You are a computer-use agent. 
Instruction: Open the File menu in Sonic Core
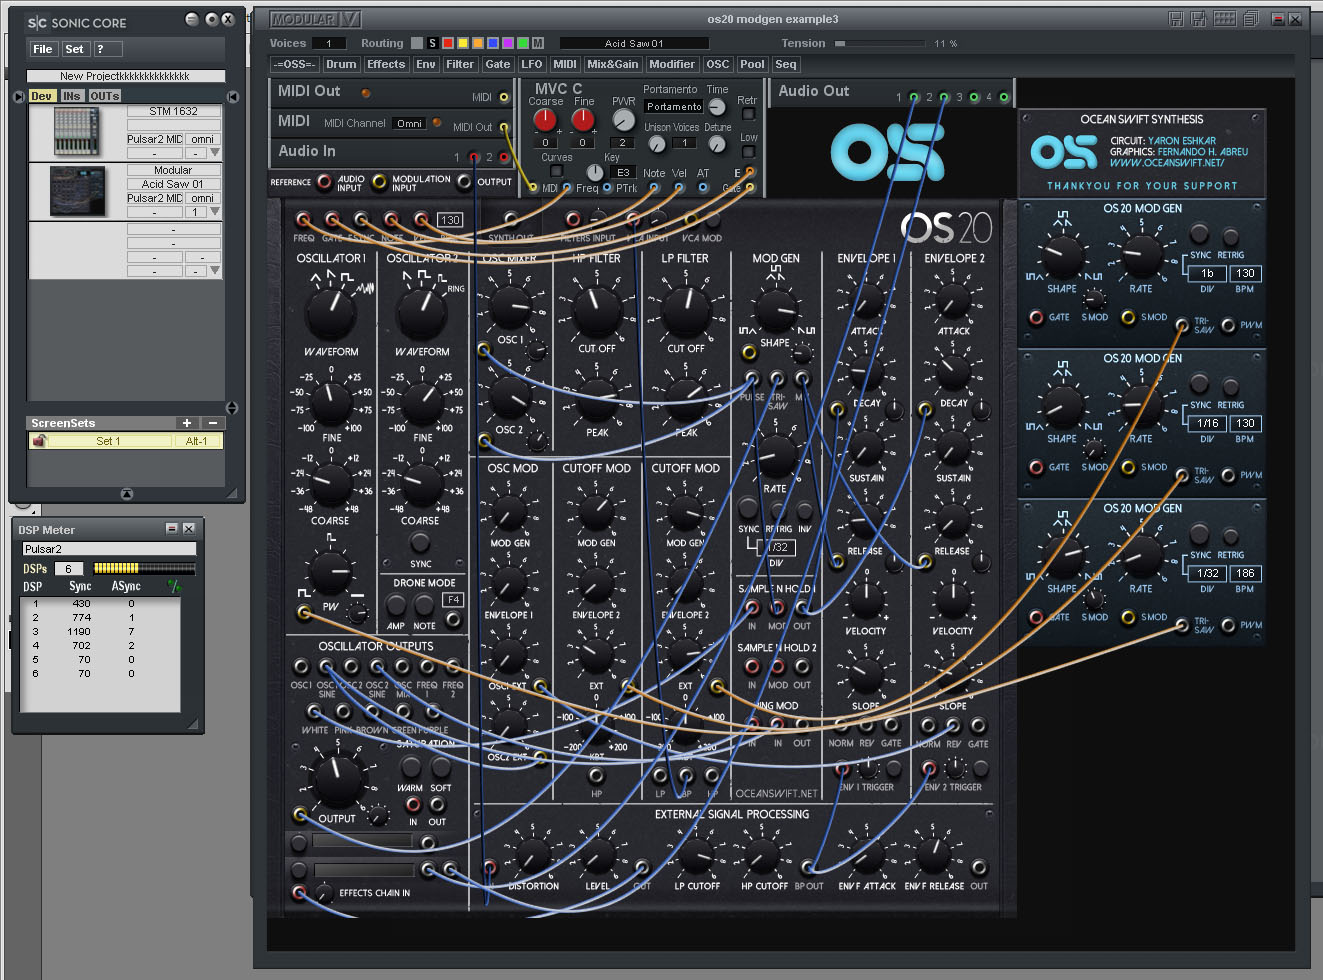42,49
